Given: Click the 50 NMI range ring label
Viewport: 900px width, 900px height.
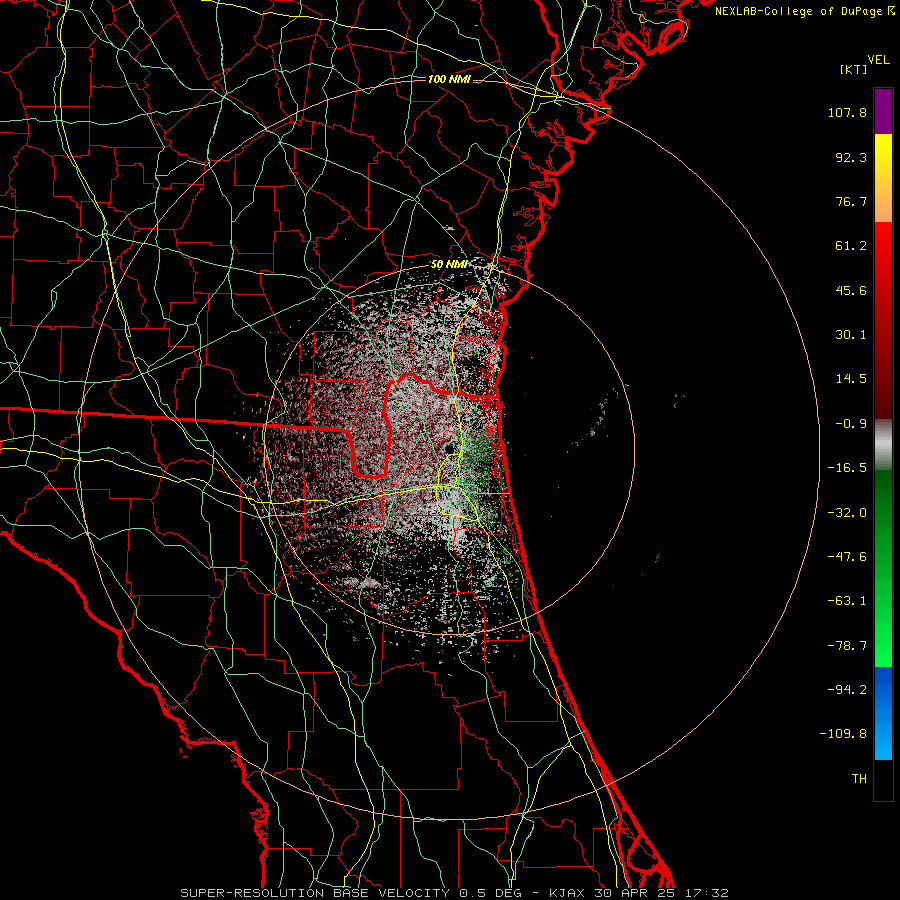Looking at the screenshot, I should click(x=449, y=265).
